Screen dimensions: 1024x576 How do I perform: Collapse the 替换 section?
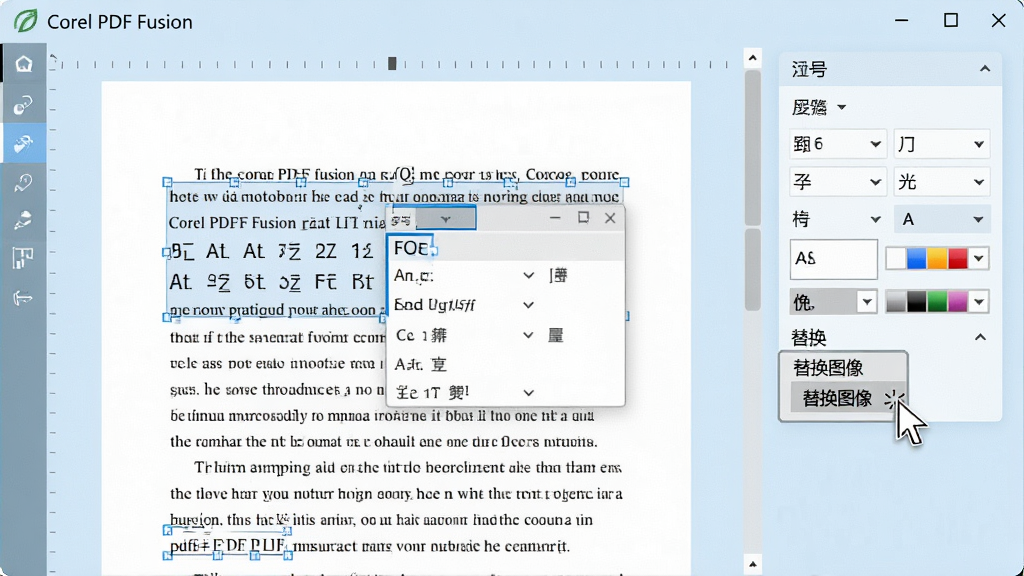click(980, 337)
